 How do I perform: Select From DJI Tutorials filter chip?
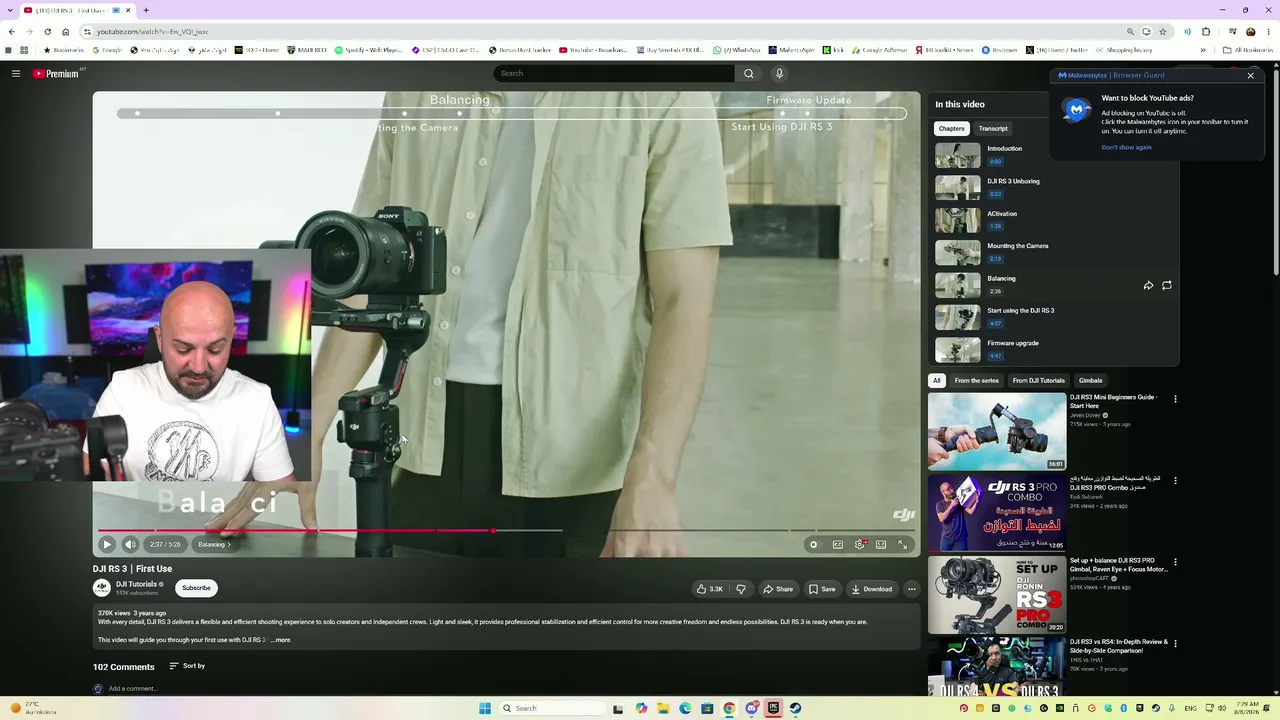[x=1038, y=381]
